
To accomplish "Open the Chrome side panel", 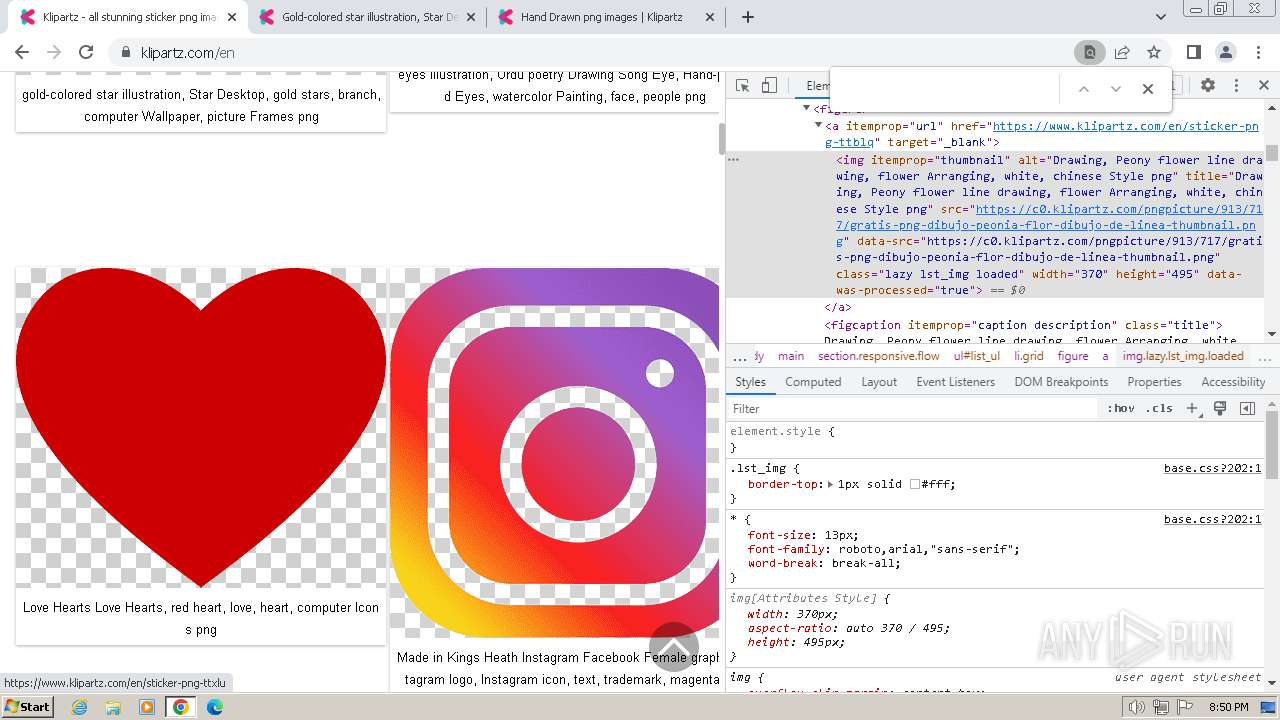I will [1193, 52].
